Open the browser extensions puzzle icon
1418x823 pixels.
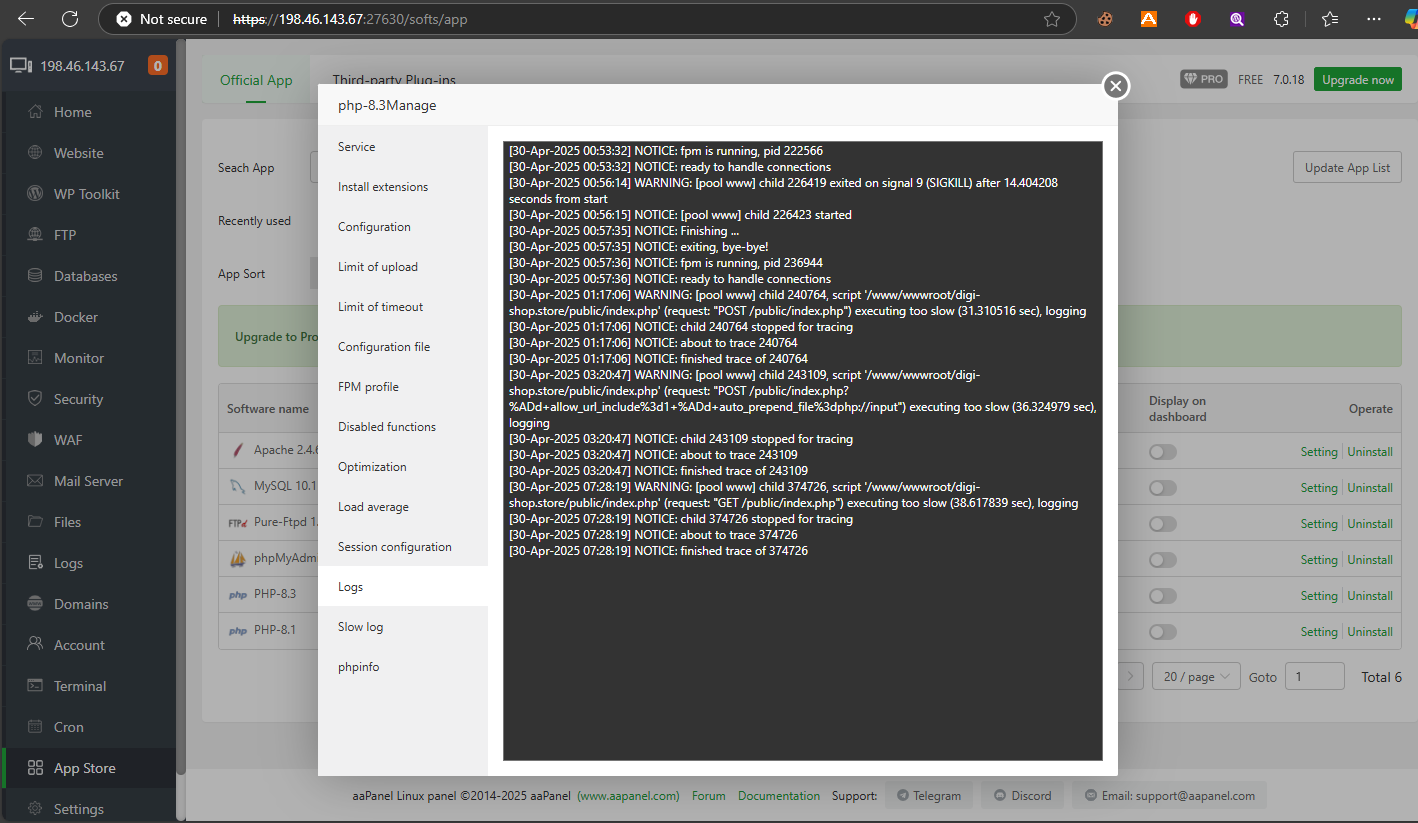[x=1281, y=19]
